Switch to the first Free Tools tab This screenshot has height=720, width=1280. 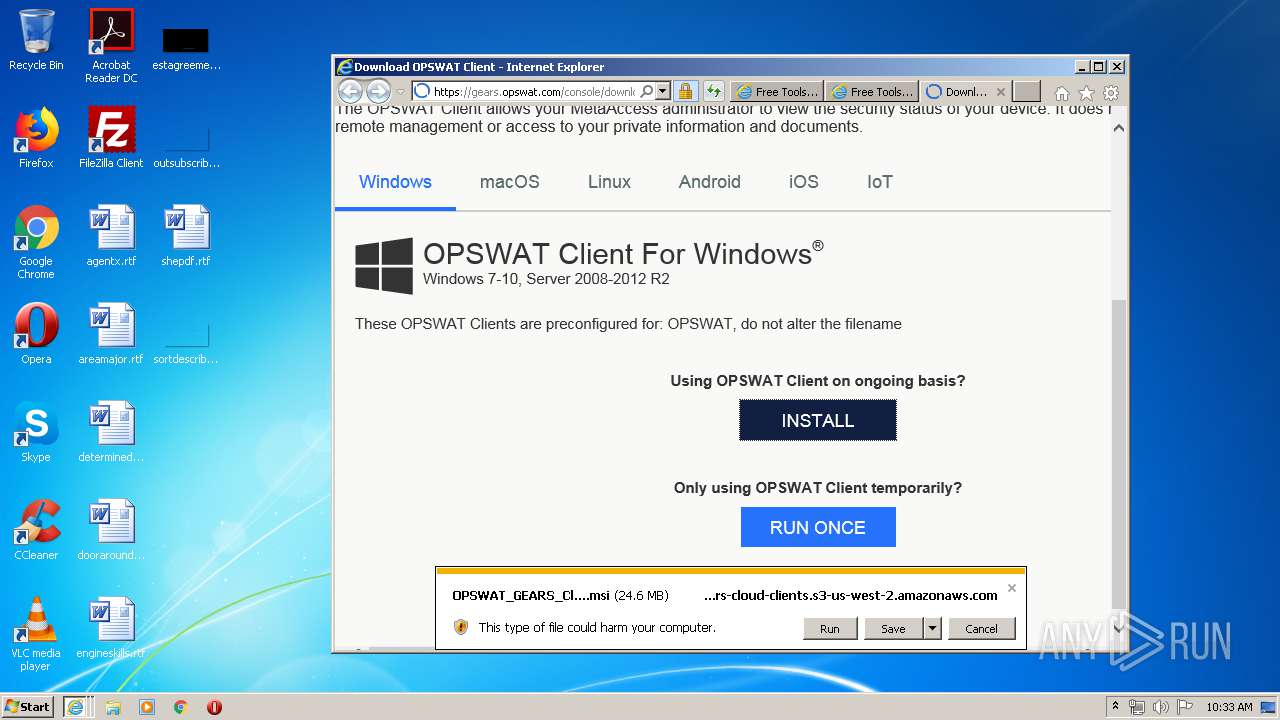tap(777, 91)
